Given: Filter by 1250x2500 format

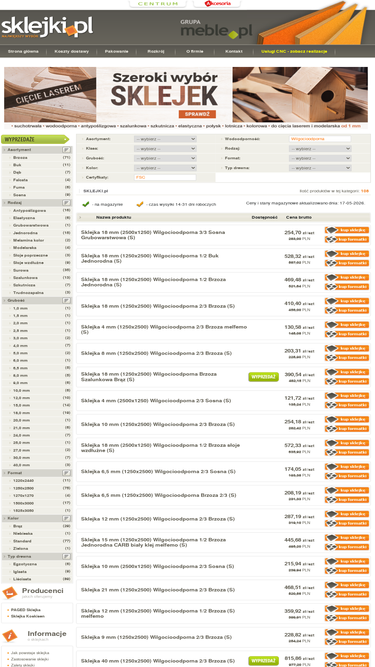Looking at the screenshot, I should [x=23, y=488].
